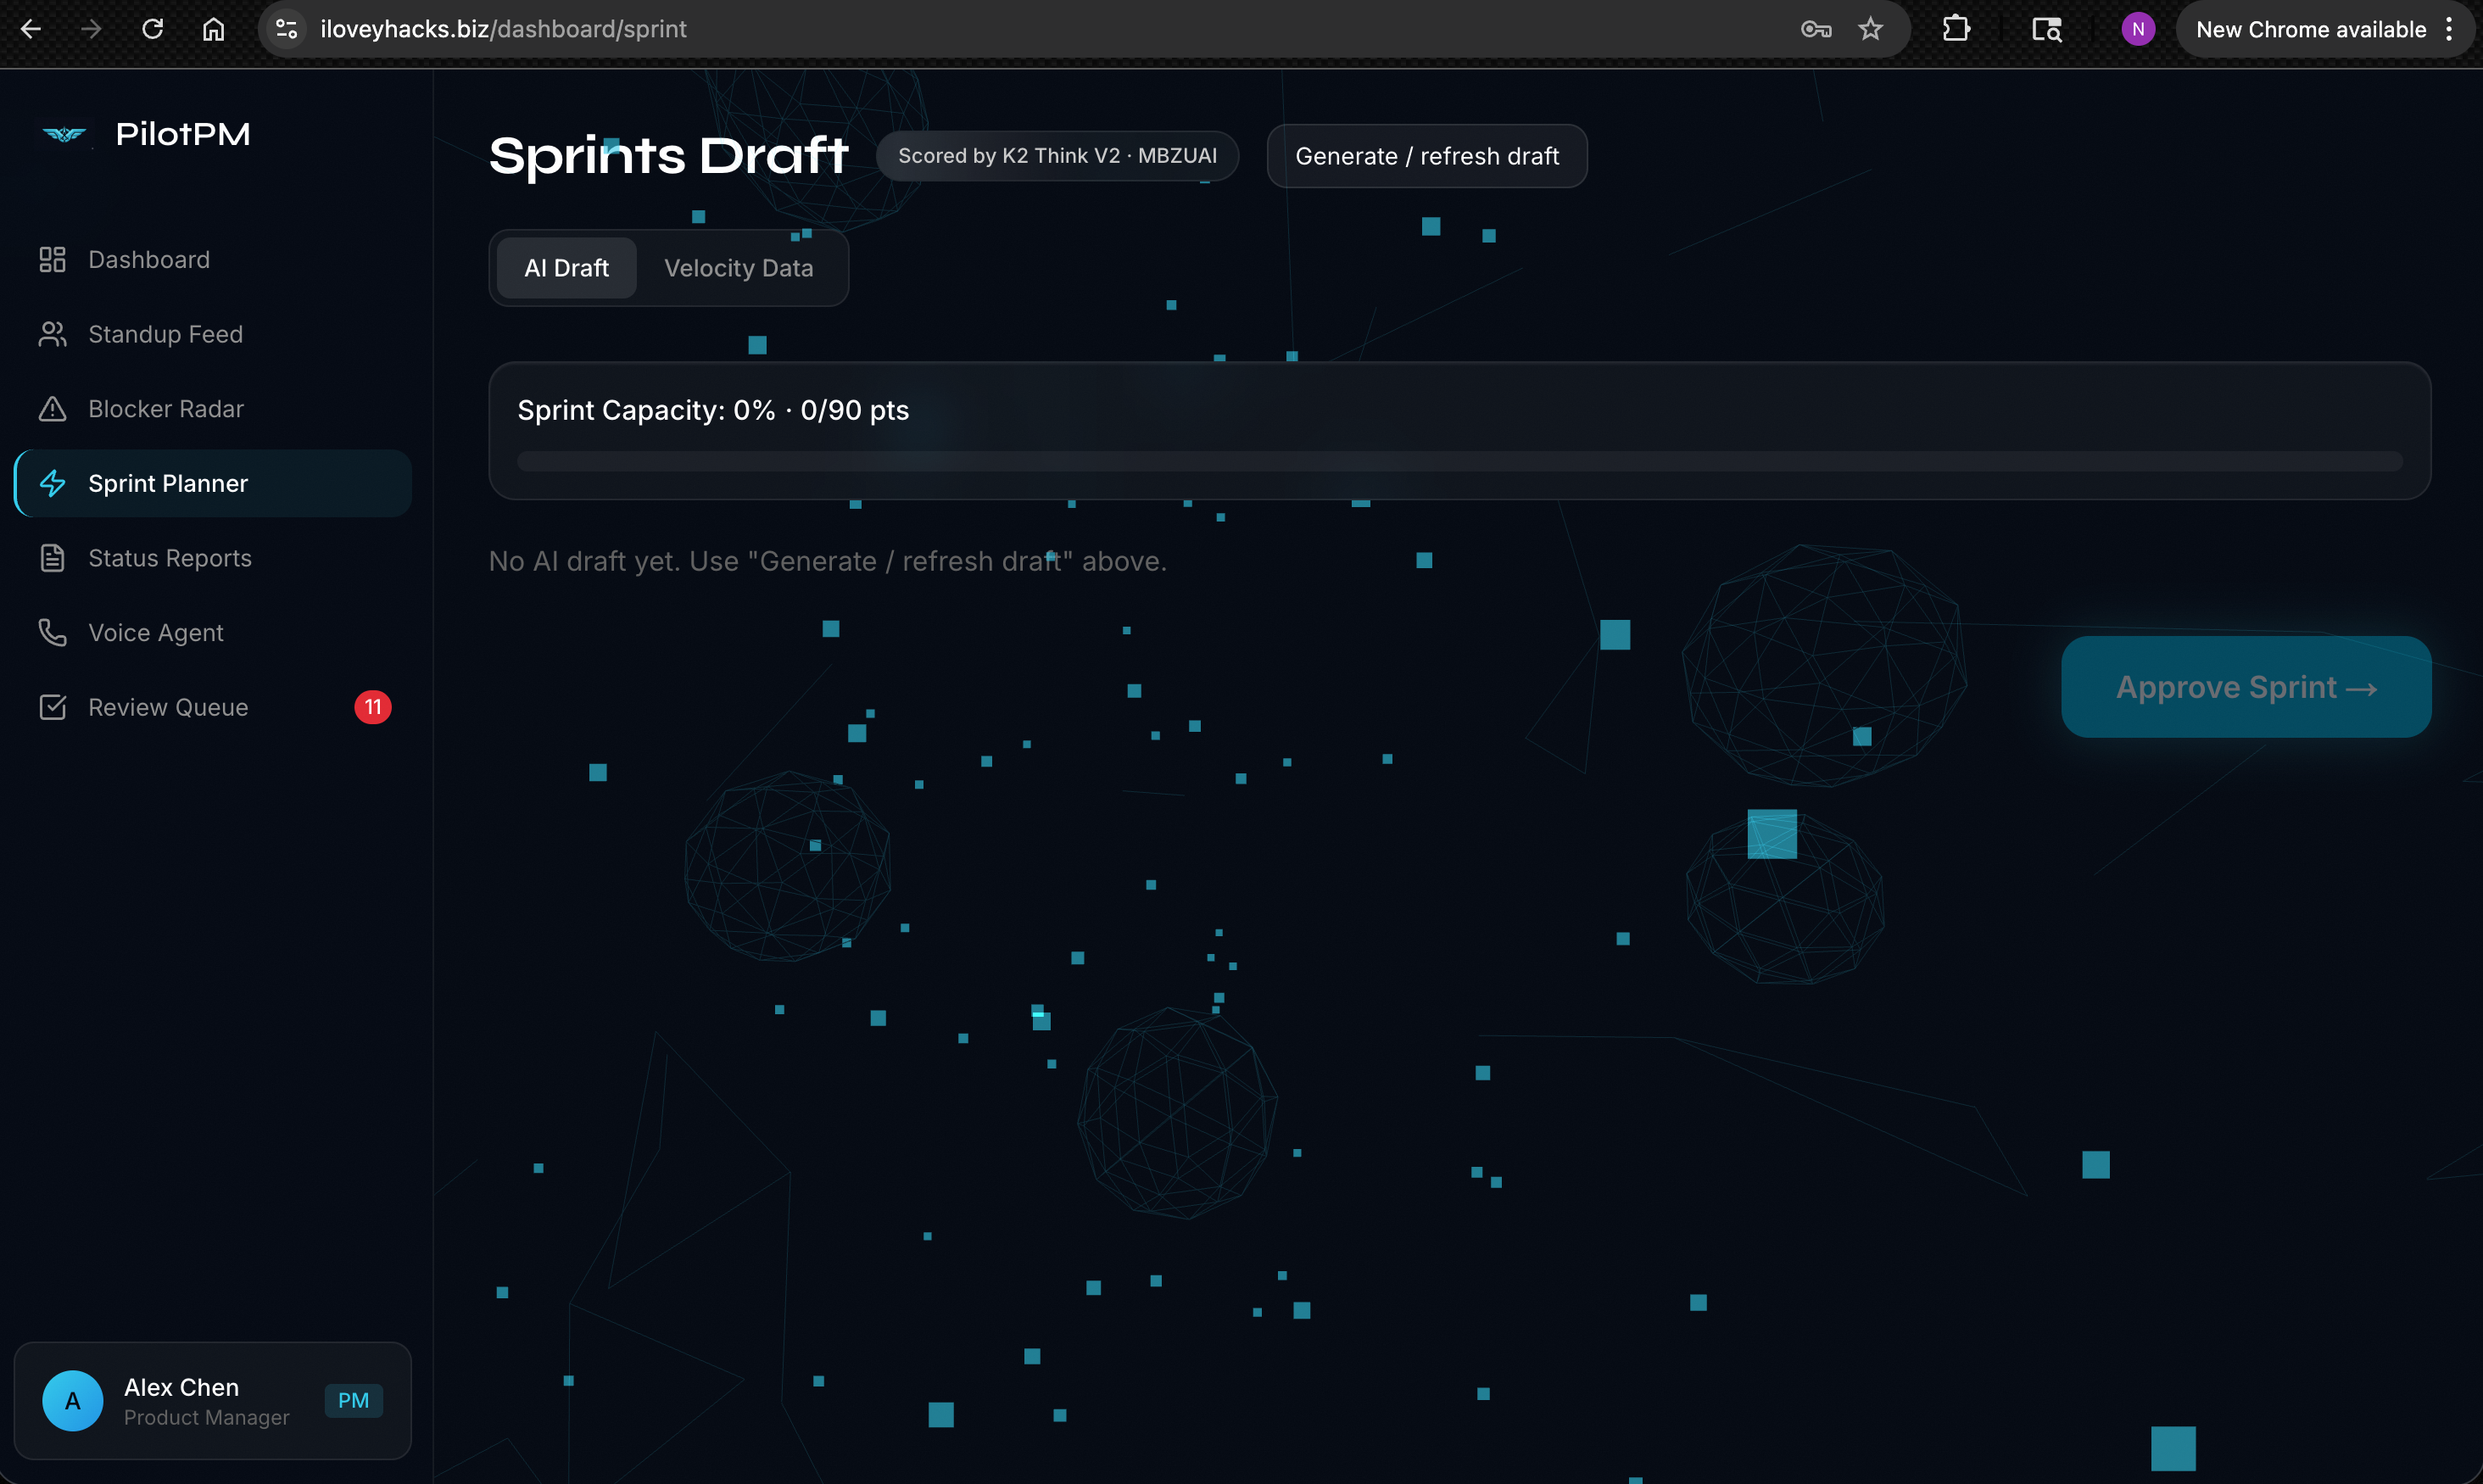This screenshot has height=1484, width=2483.
Task: Select the AI Draft tab
Action: click(x=566, y=268)
